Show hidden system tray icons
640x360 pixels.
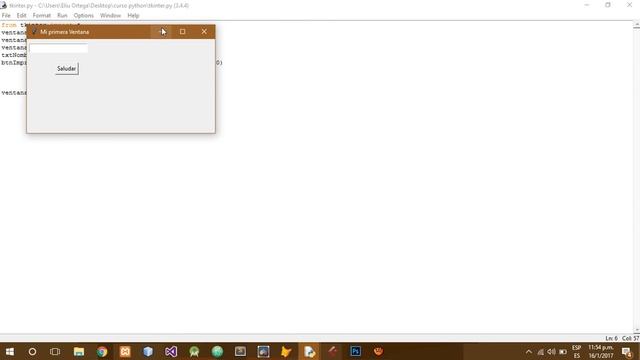(529, 352)
